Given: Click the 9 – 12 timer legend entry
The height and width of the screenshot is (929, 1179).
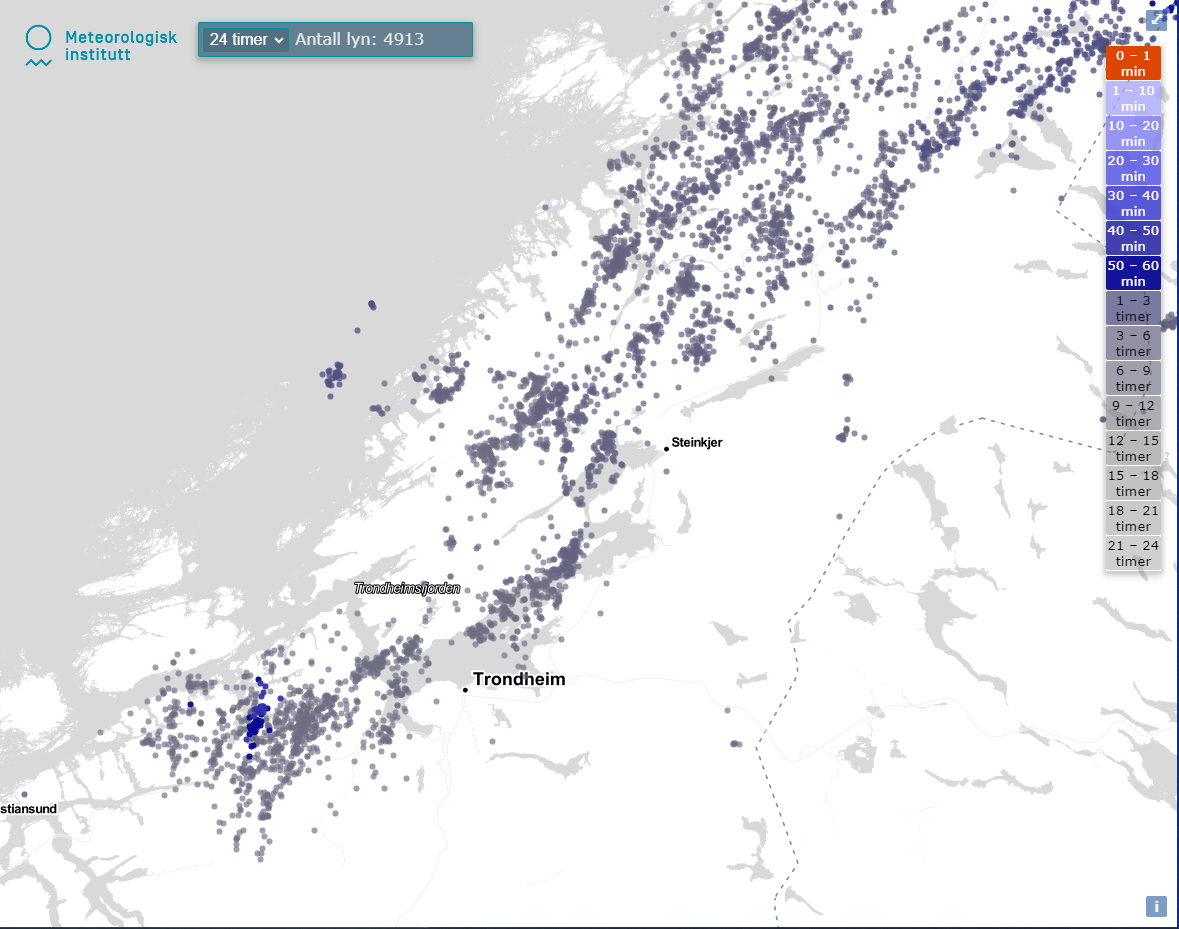Looking at the screenshot, I should (x=1133, y=413).
